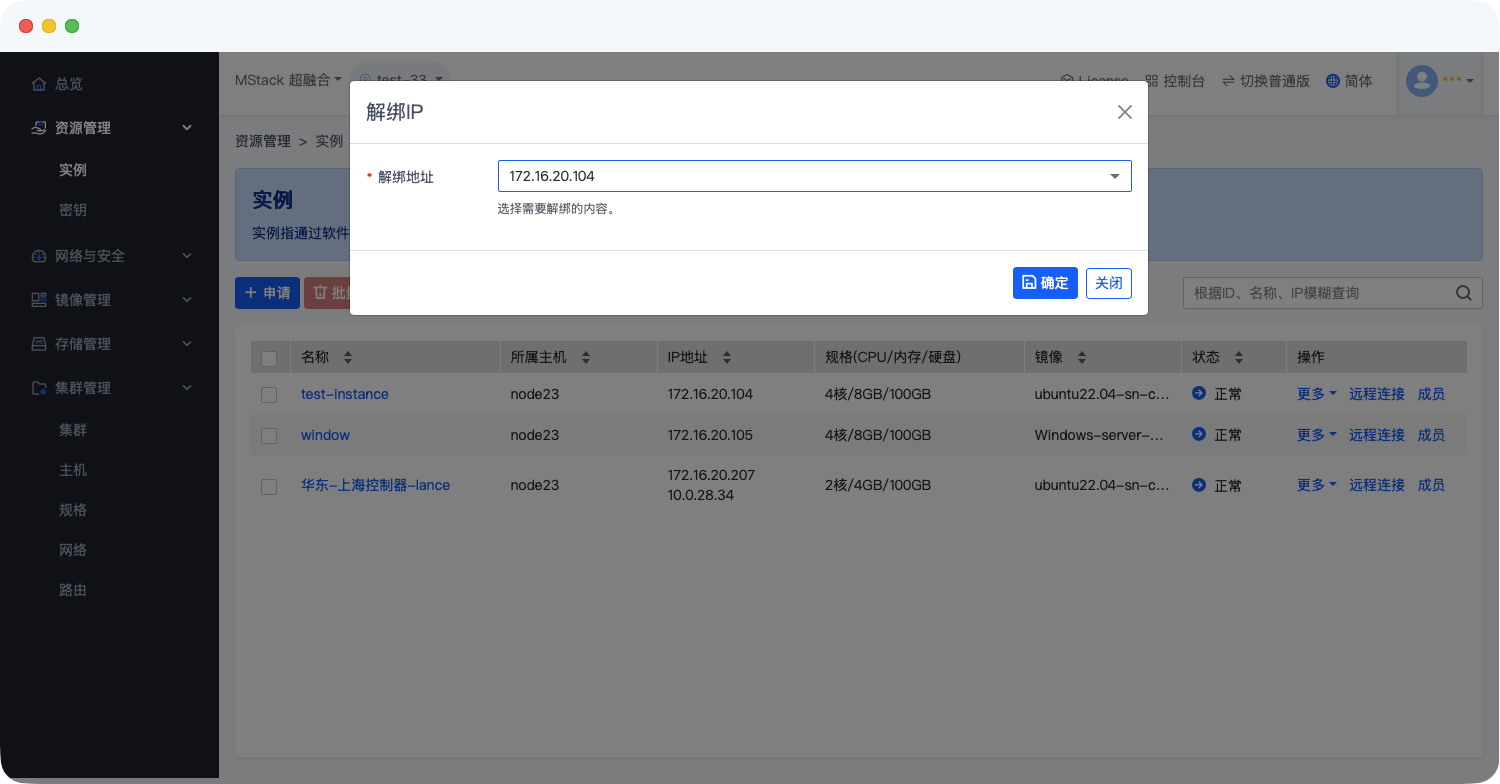This screenshot has width=1500, height=784.
Task: Expand 更多 menu for test-instance row
Action: coord(1316,394)
